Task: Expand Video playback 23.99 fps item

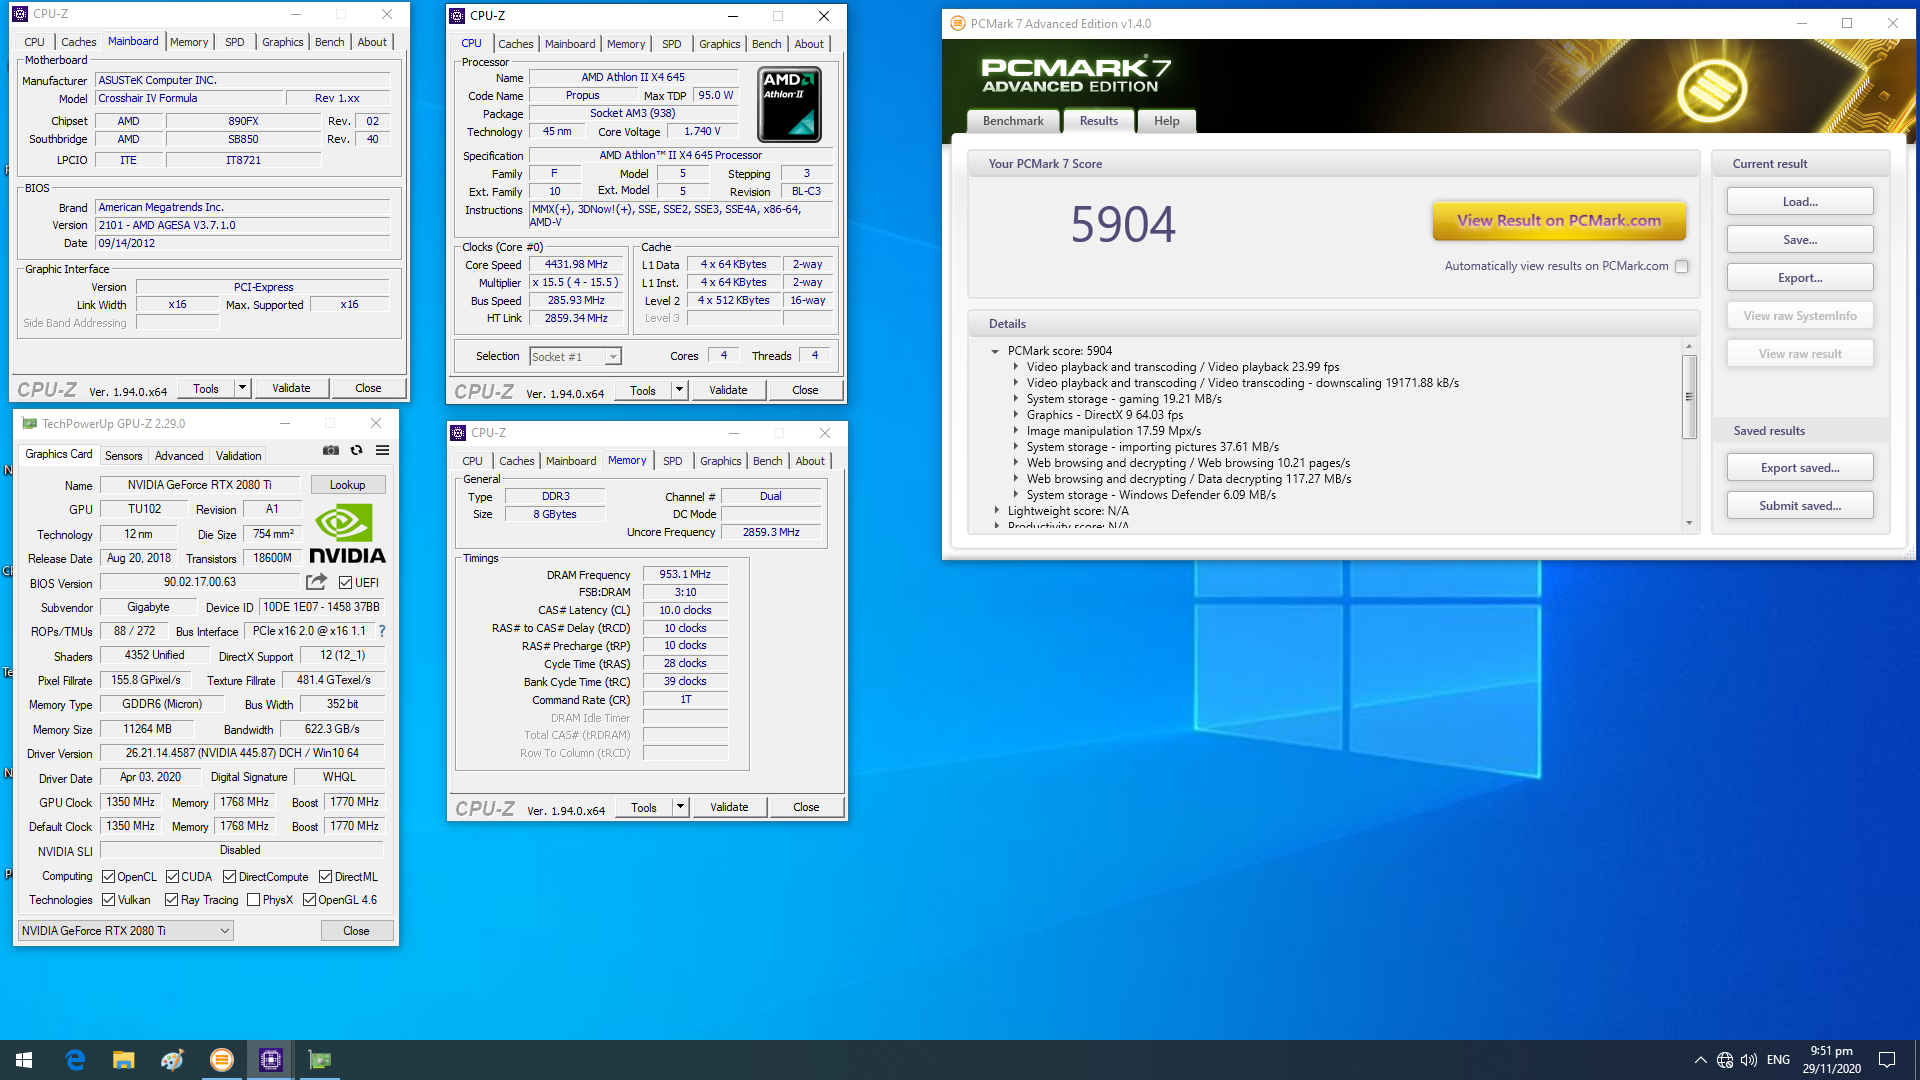Action: click(x=1015, y=367)
